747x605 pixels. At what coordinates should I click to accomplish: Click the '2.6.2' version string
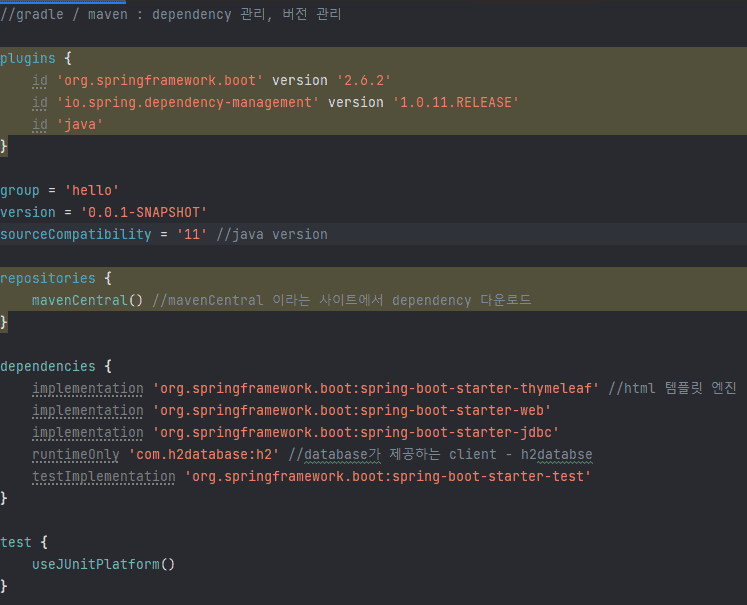click(x=364, y=81)
